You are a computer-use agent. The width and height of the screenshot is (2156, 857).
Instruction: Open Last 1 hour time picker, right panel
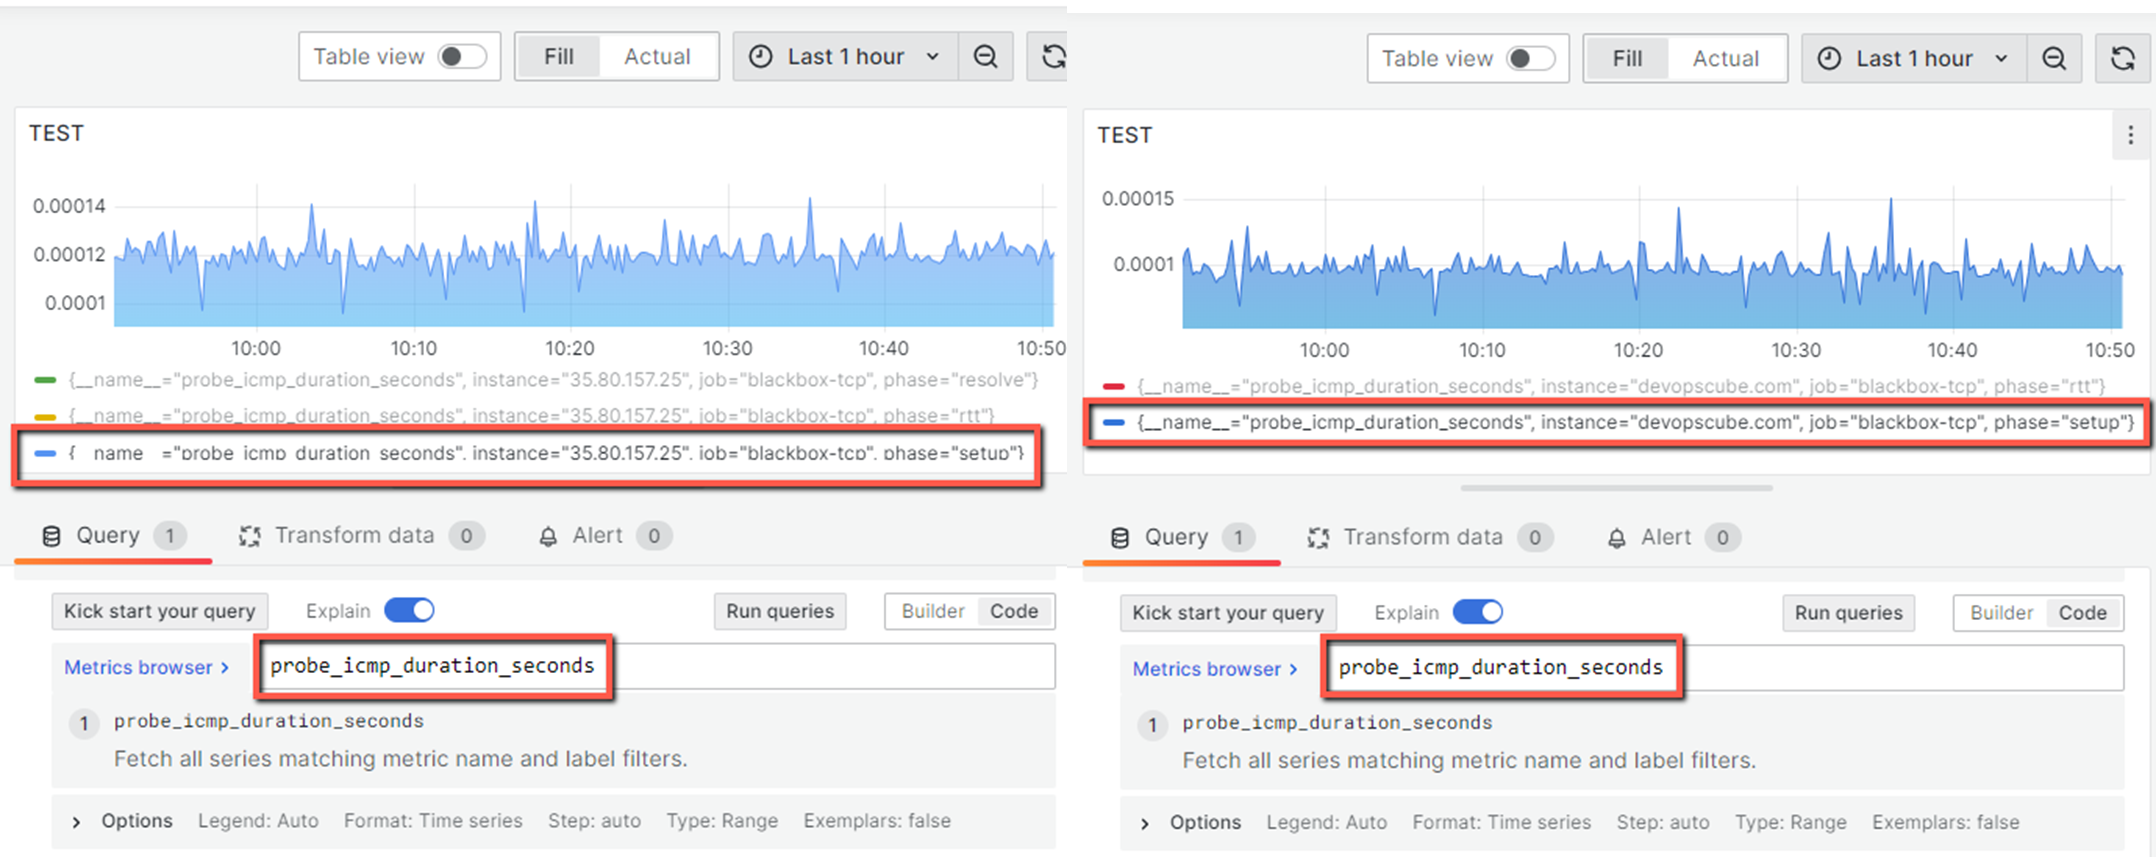[x=1914, y=59]
